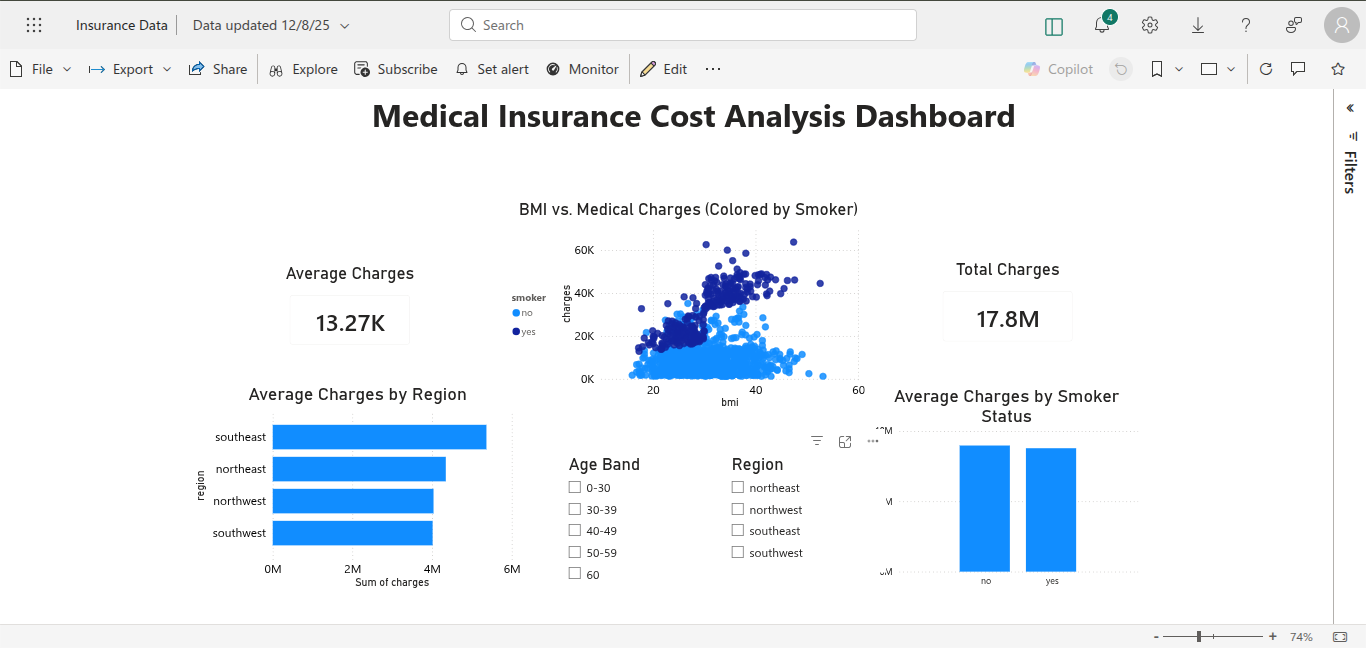
Task: Expand the File menu chevron
Action: click(65, 69)
